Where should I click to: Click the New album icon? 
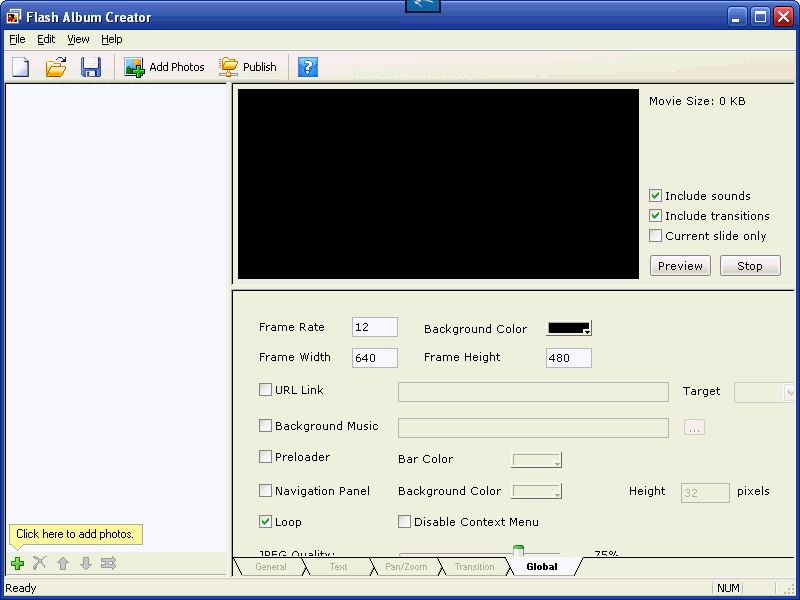pos(21,67)
